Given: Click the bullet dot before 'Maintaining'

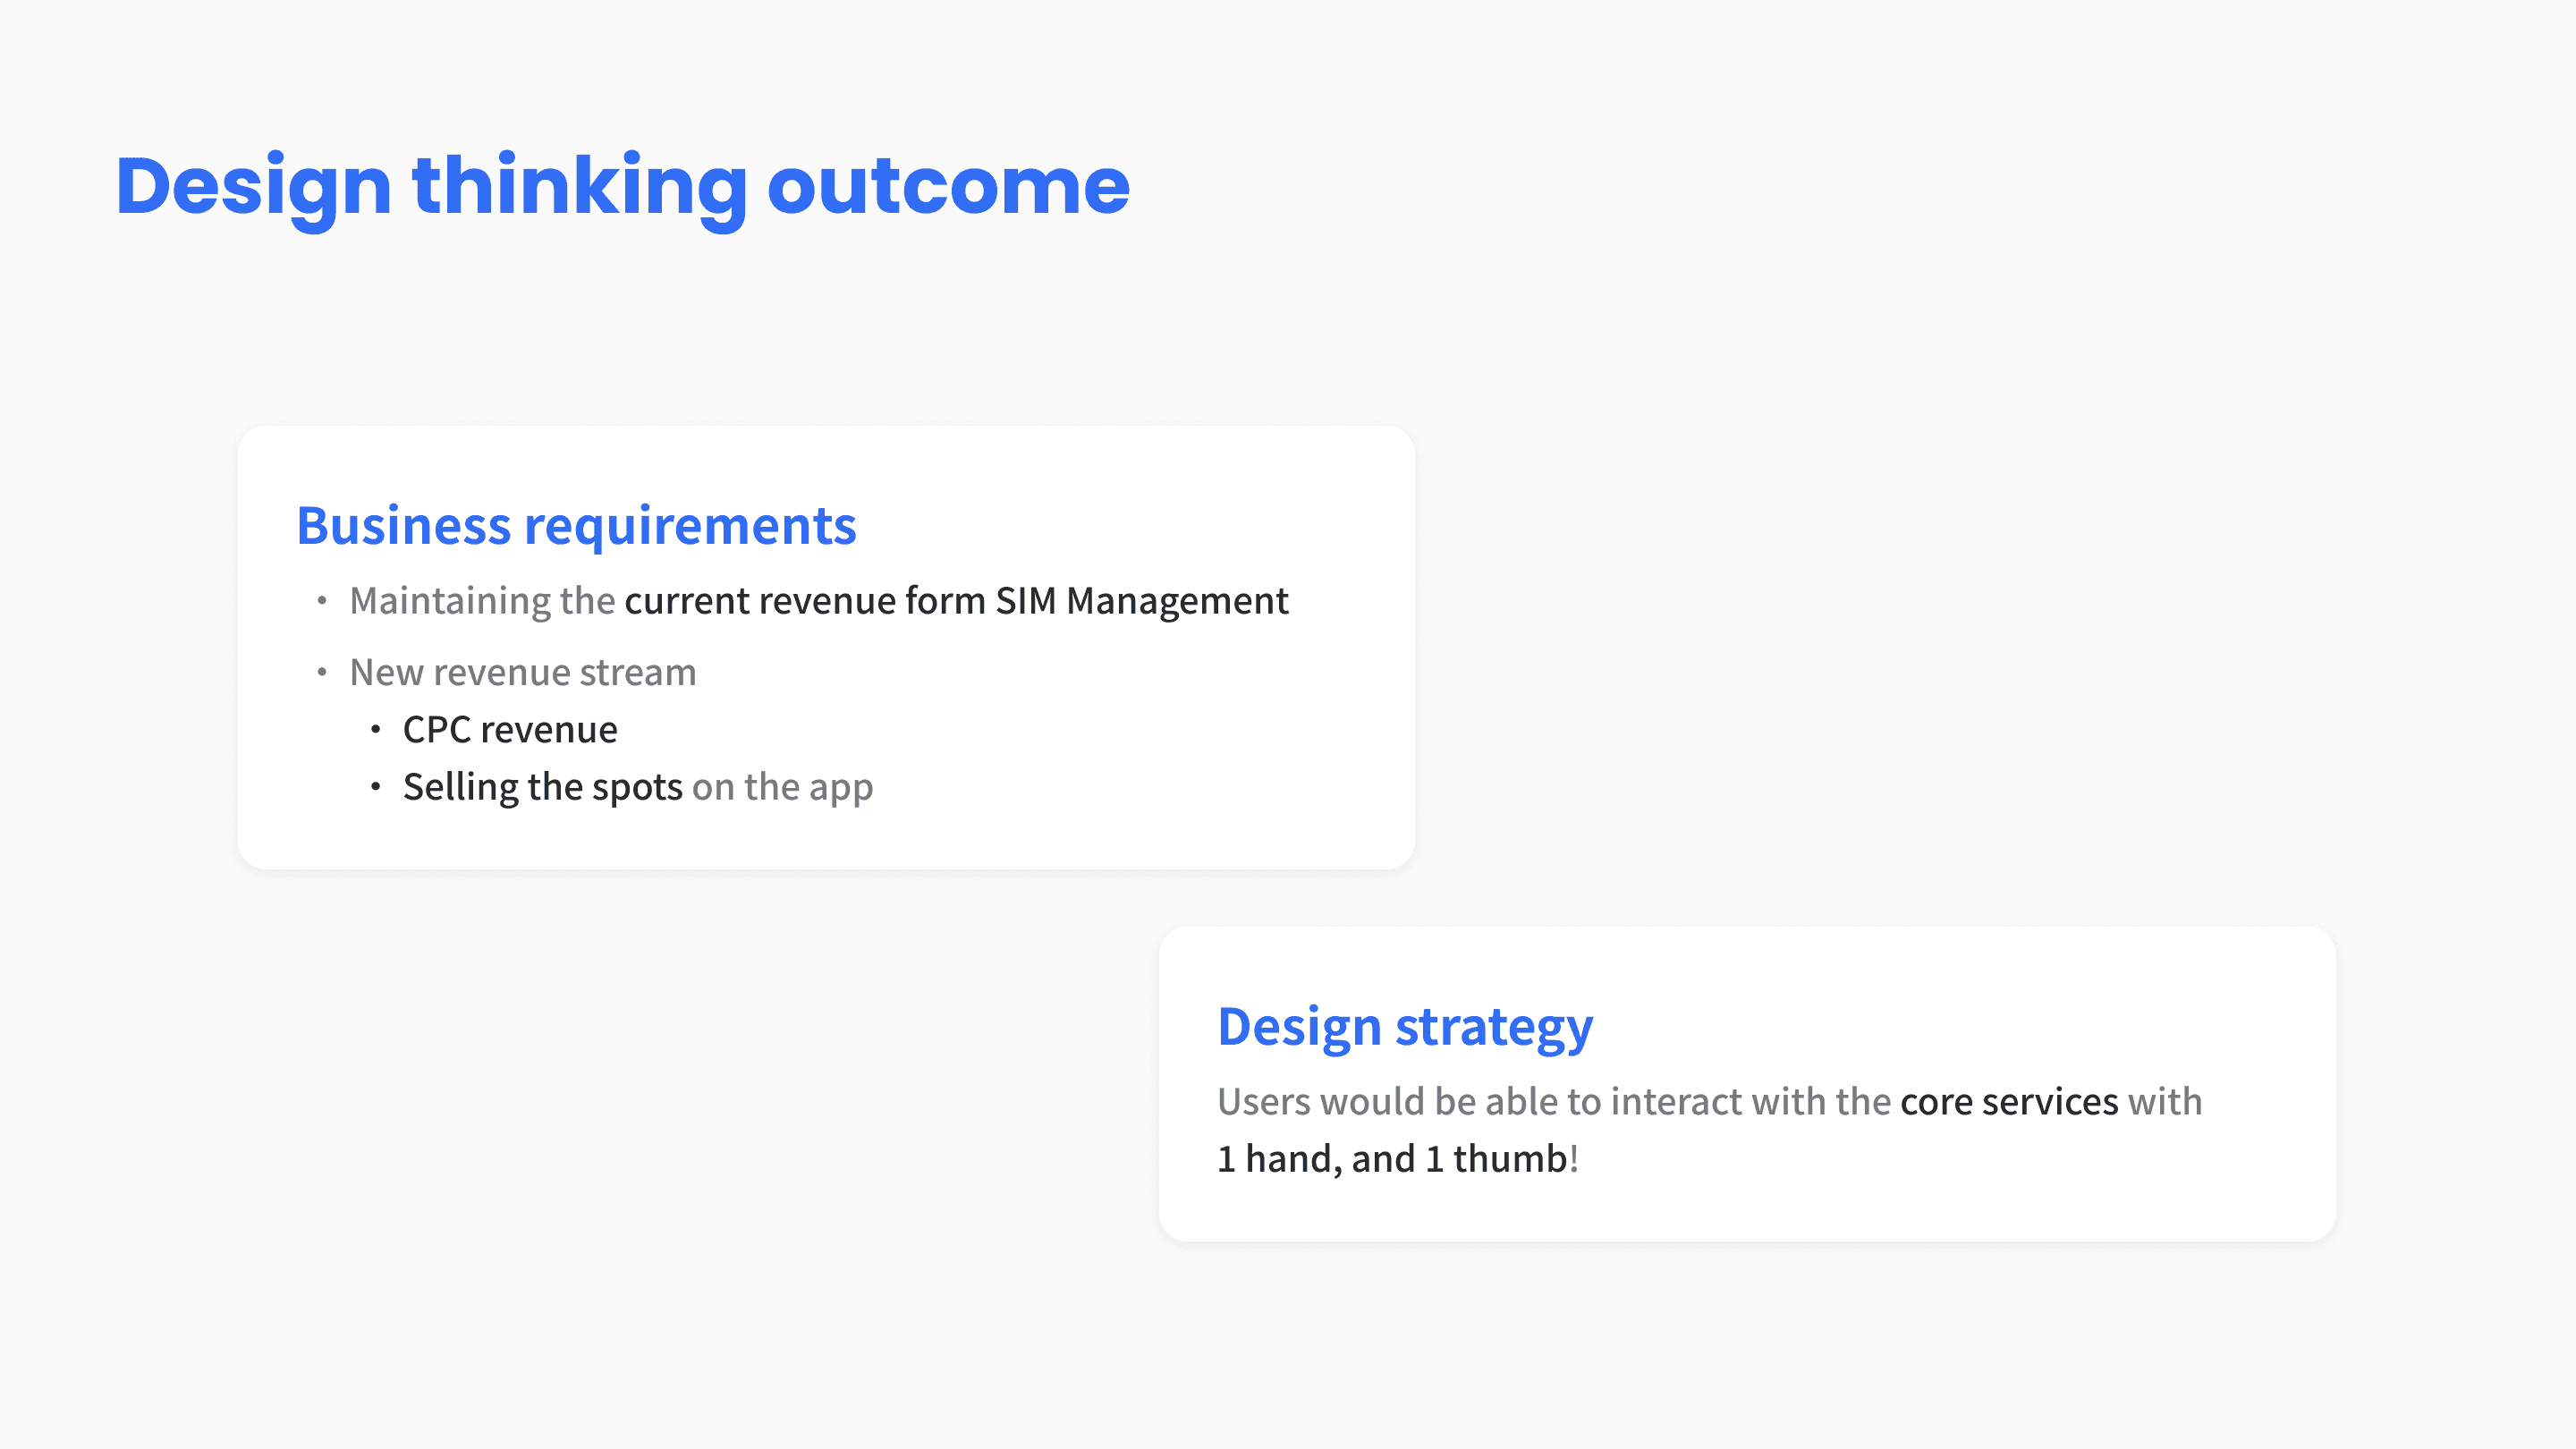Looking at the screenshot, I should (322, 601).
